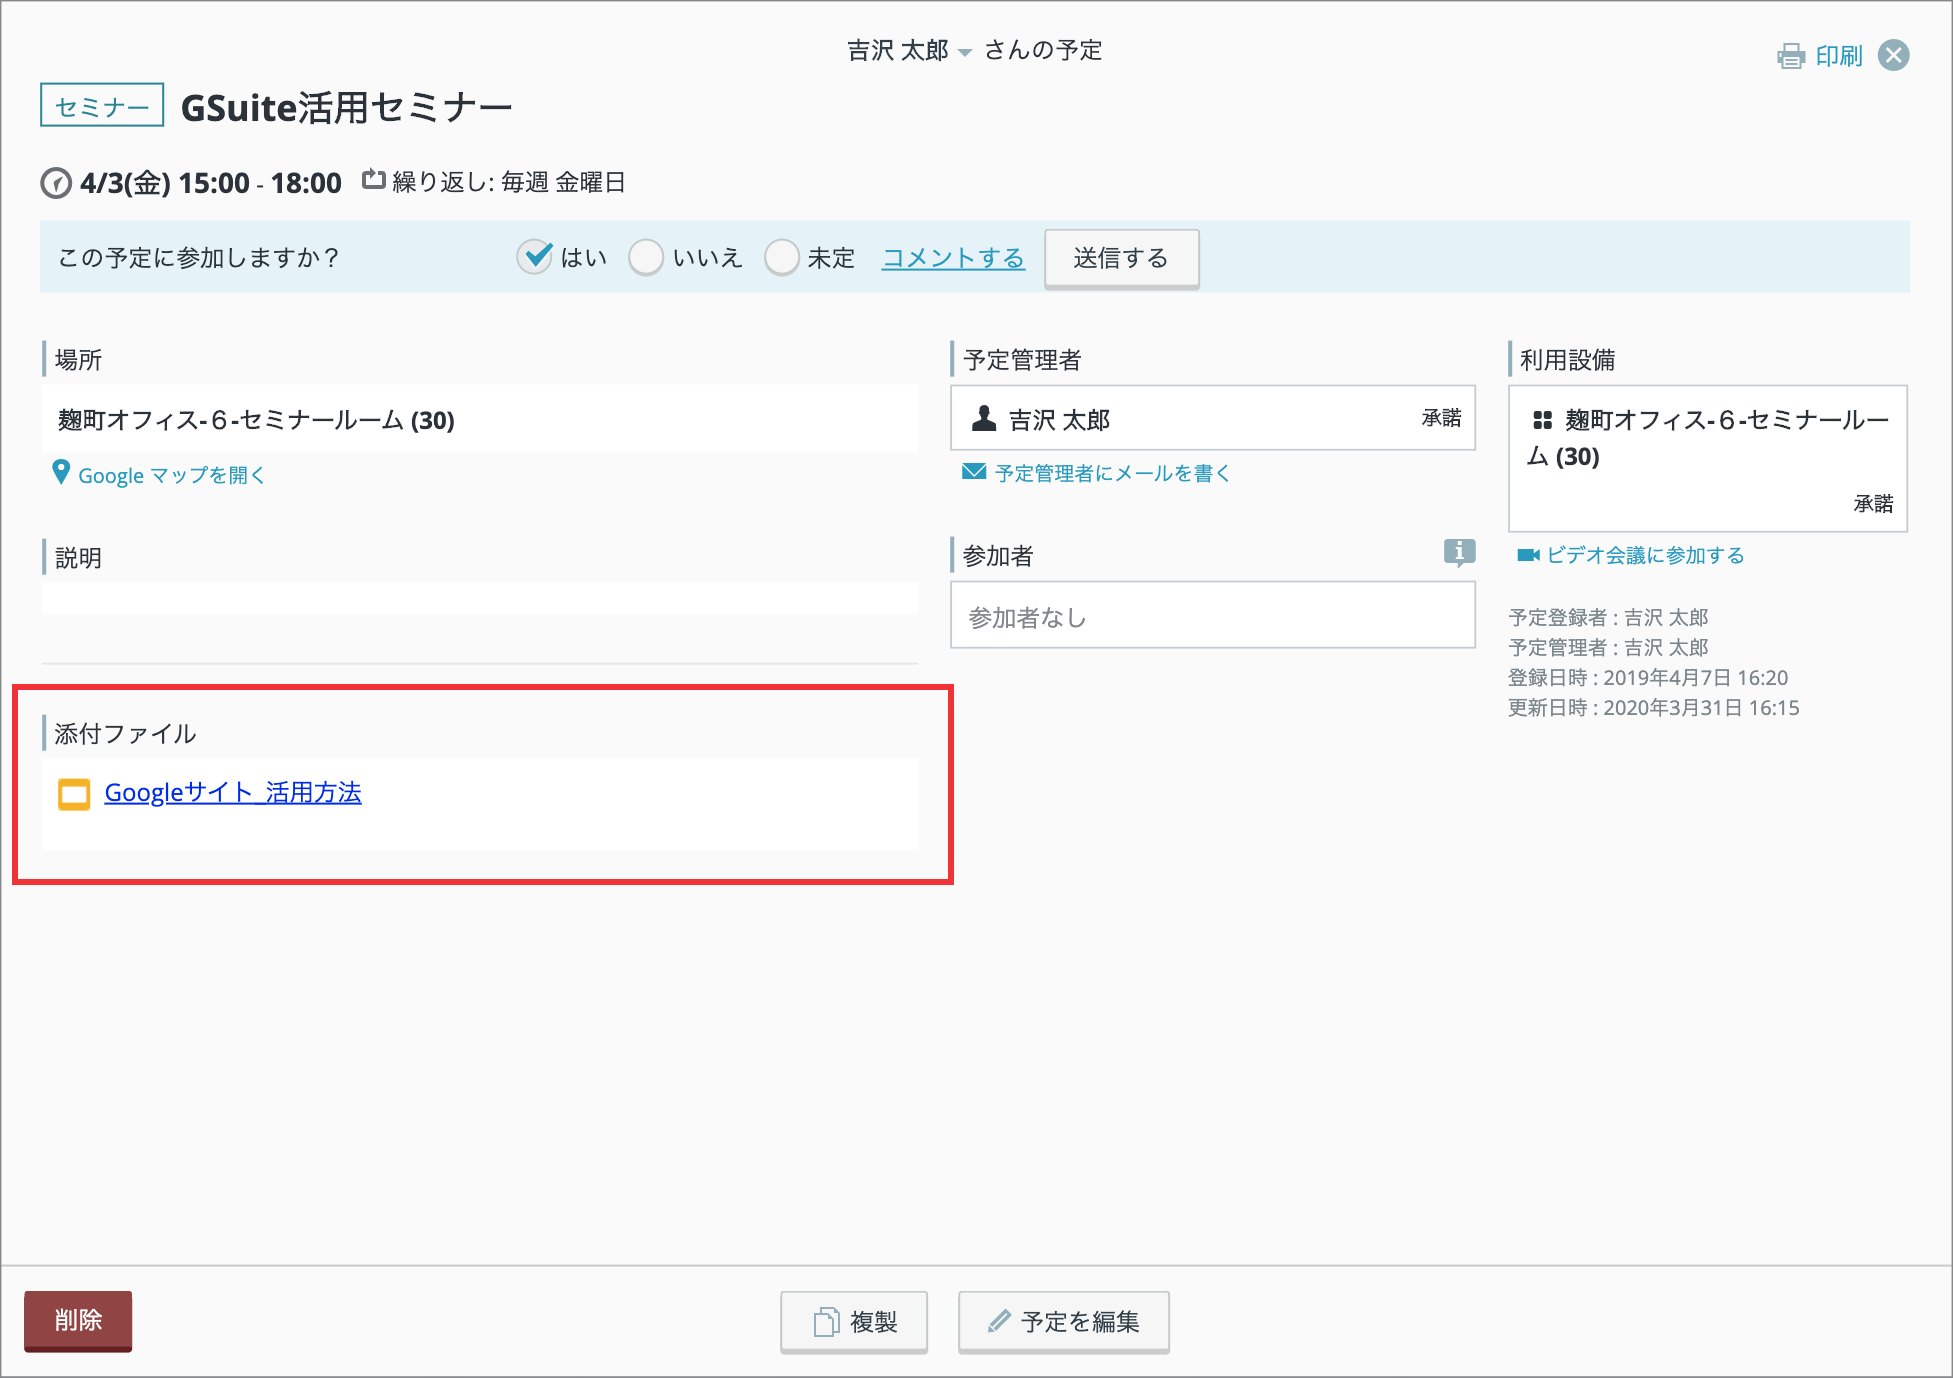Click the repeat icon beside 繰り返し

[374, 180]
